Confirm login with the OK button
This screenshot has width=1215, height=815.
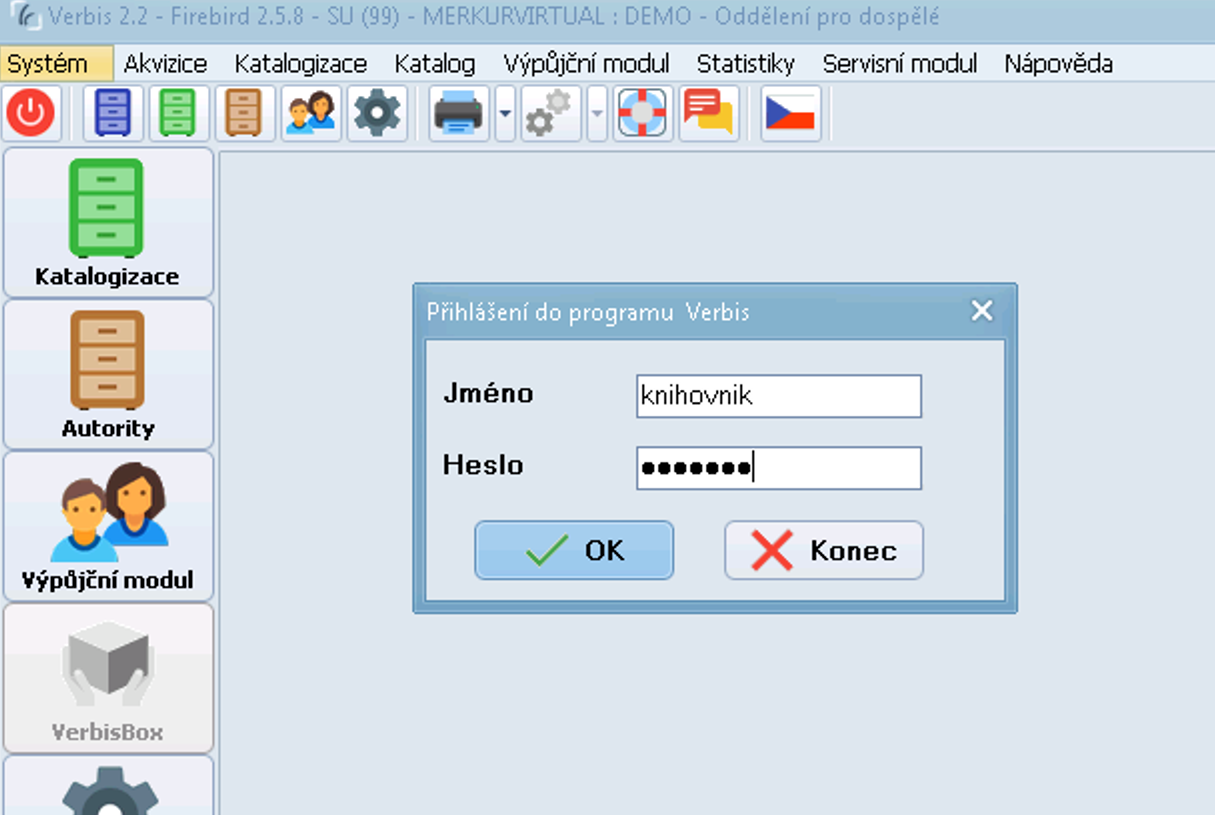coord(574,550)
